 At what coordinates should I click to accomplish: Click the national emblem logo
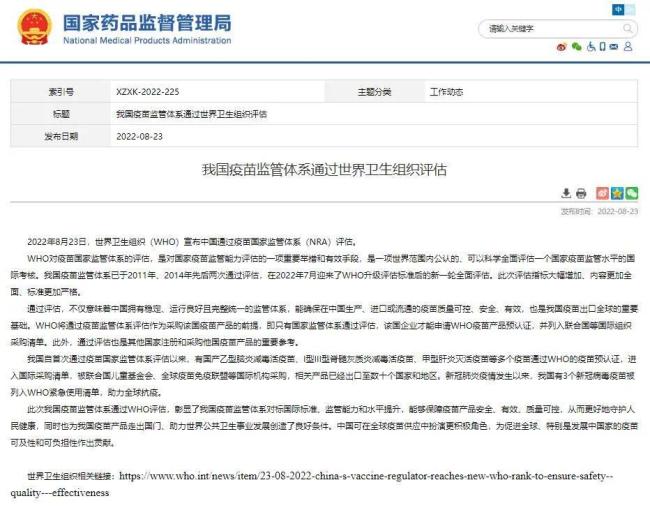pos(35,30)
